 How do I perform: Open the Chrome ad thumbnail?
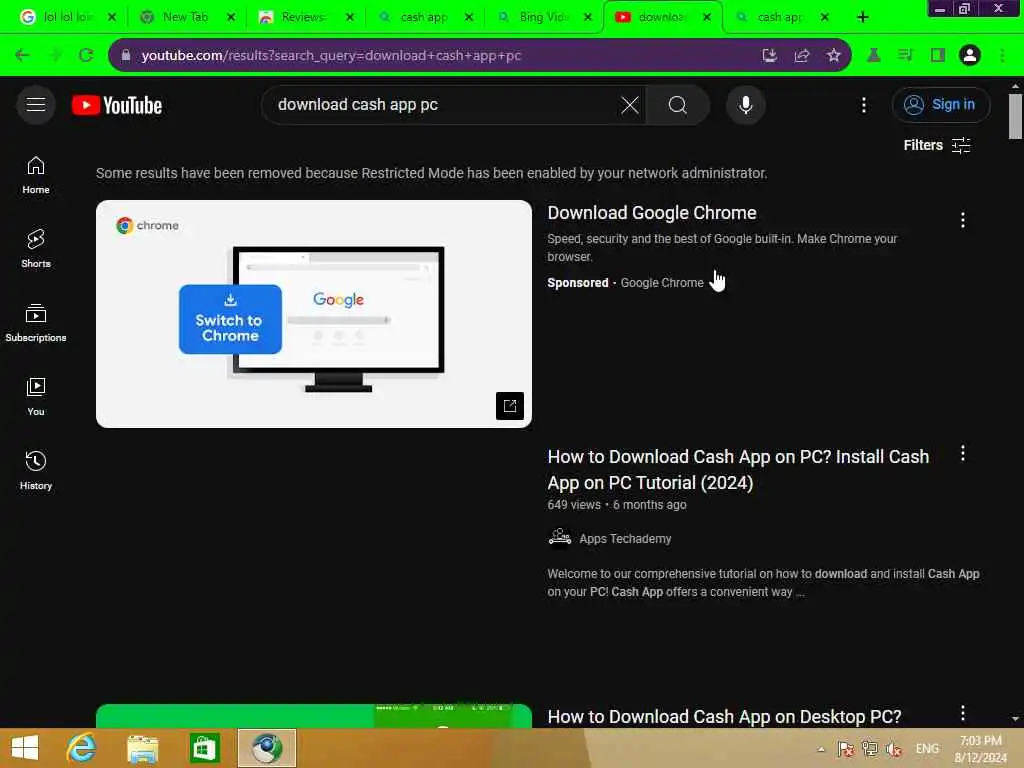[x=313, y=314]
